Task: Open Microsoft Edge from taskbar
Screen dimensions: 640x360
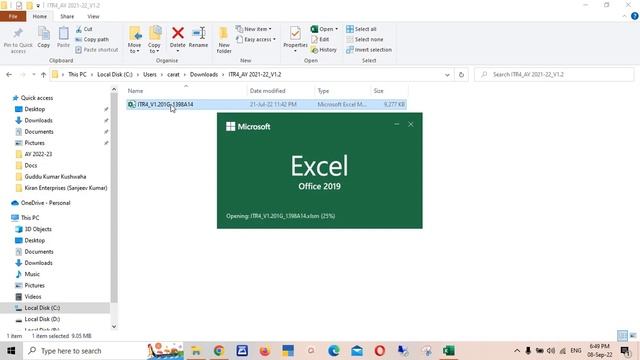Action: [x=334, y=351]
